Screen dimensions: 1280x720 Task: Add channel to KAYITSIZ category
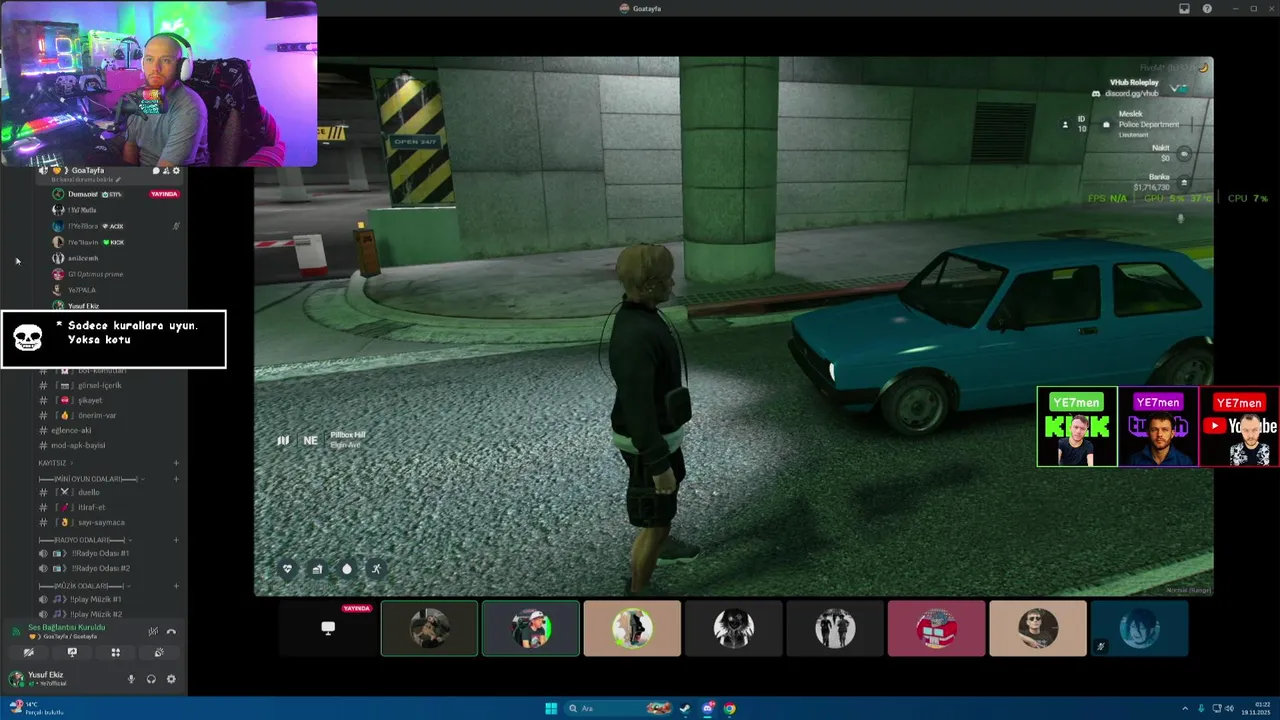coord(176,463)
